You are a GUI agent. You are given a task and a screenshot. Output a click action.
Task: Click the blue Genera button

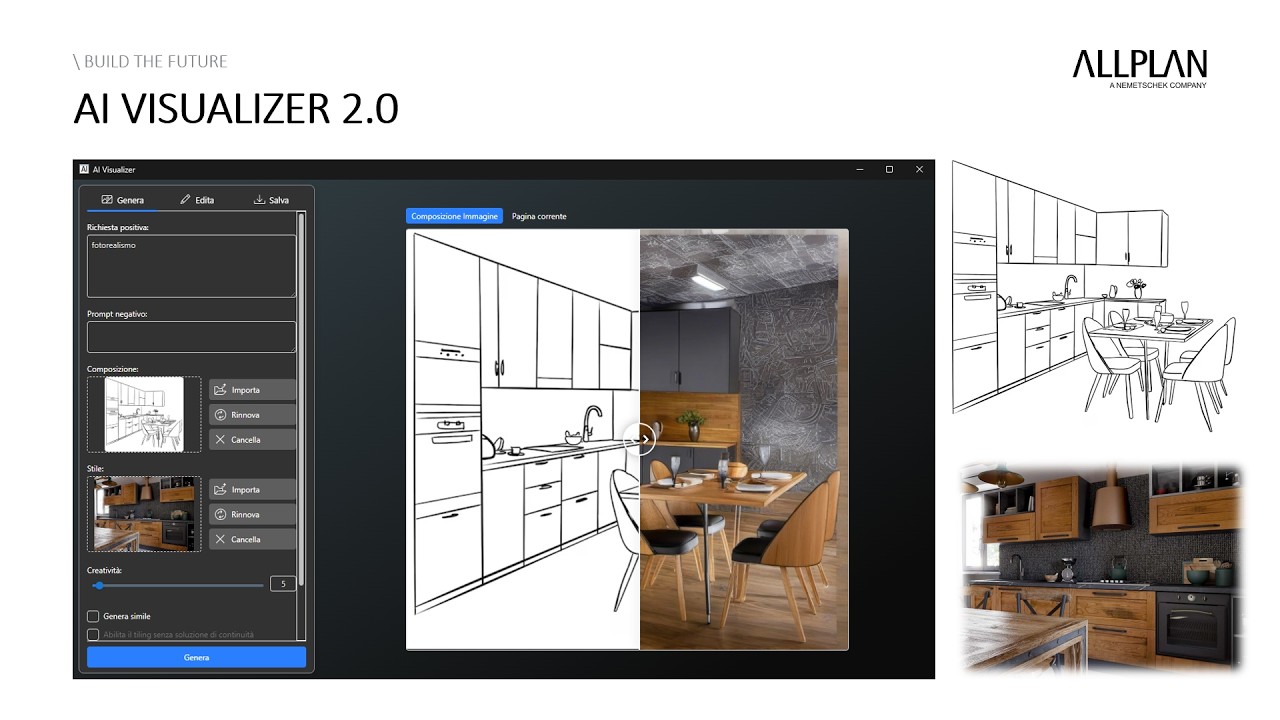pyautogui.click(x=196, y=657)
